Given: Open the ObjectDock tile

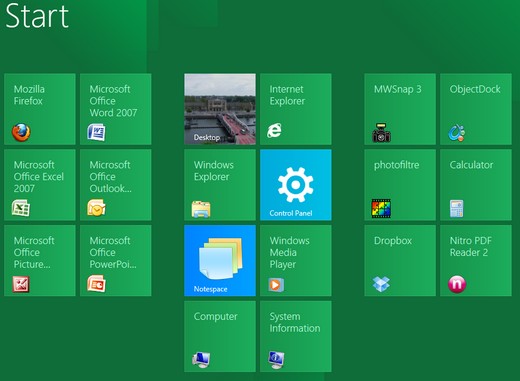Looking at the screenshot, I should tap(476, 109).
